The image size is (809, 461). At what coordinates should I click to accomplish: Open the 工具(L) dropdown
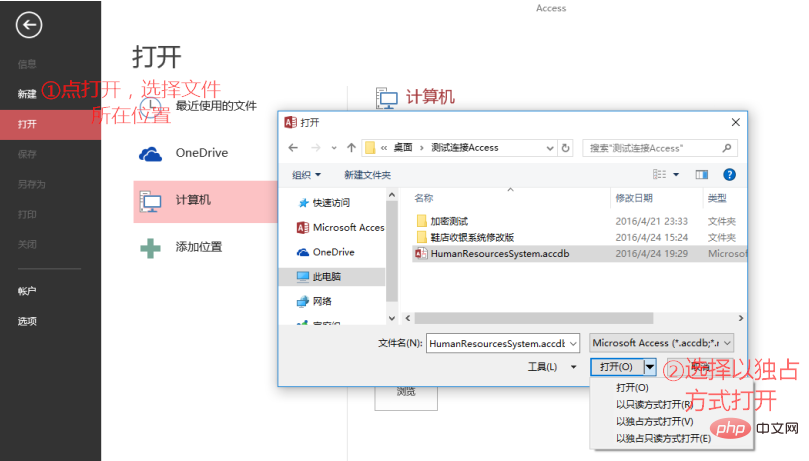552,367
